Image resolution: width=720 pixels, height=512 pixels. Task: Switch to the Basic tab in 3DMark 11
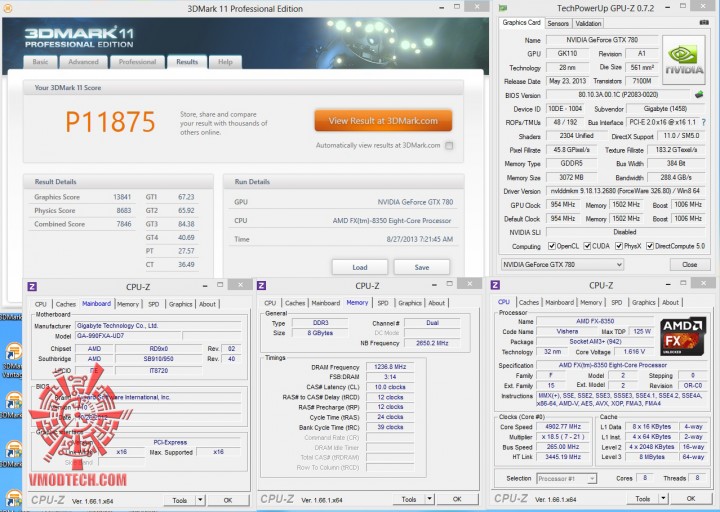[40, 62]
